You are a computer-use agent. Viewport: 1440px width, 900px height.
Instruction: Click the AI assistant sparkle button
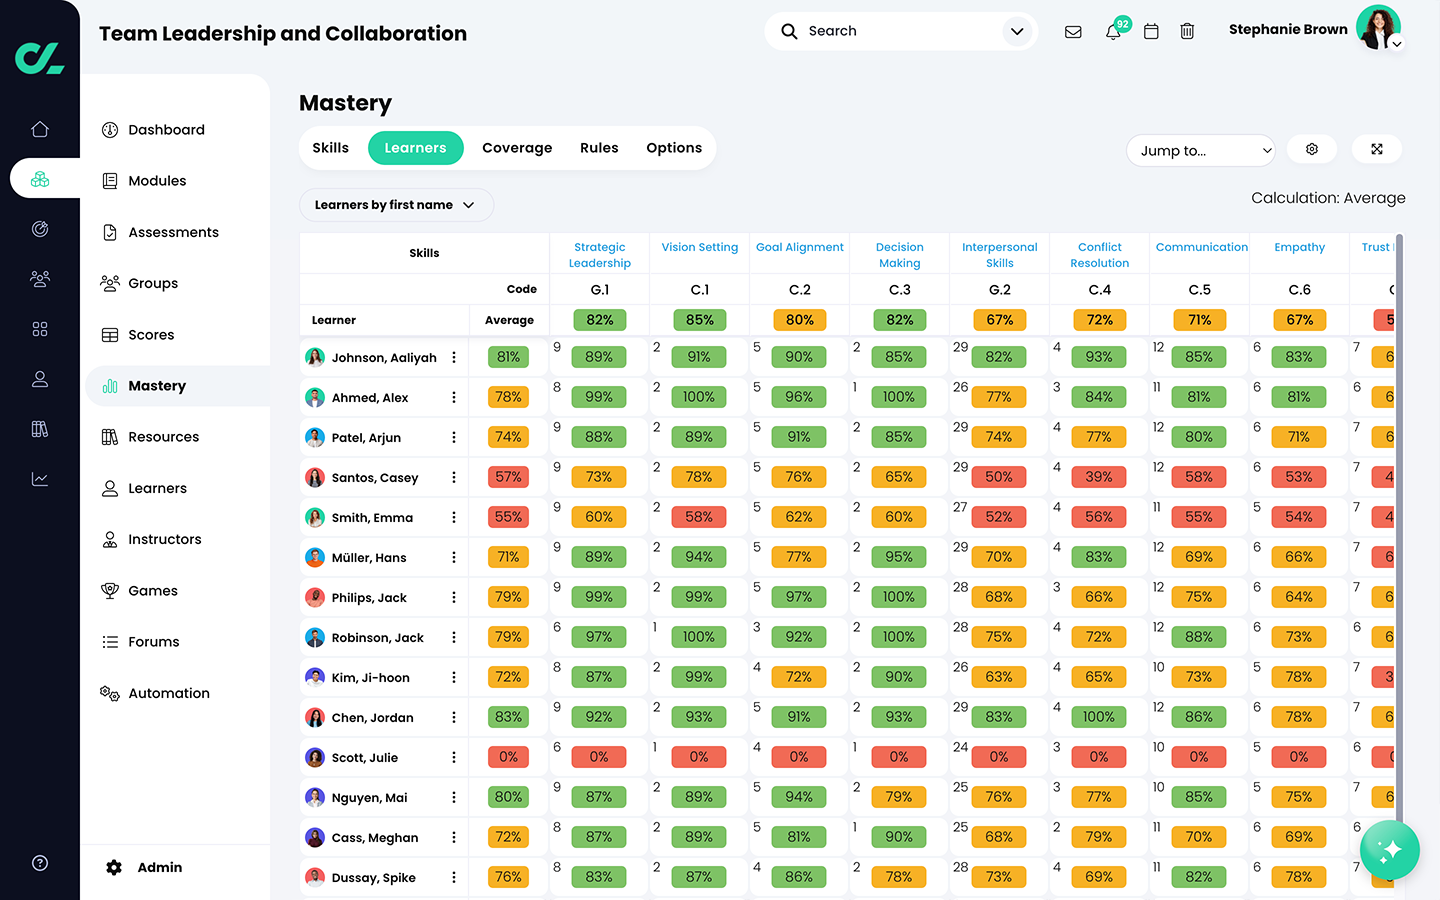[x=1389, y=850]
